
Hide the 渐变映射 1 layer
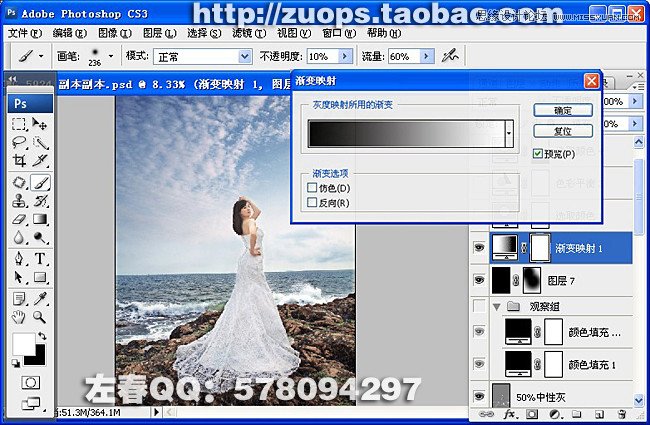click(479, 248)
